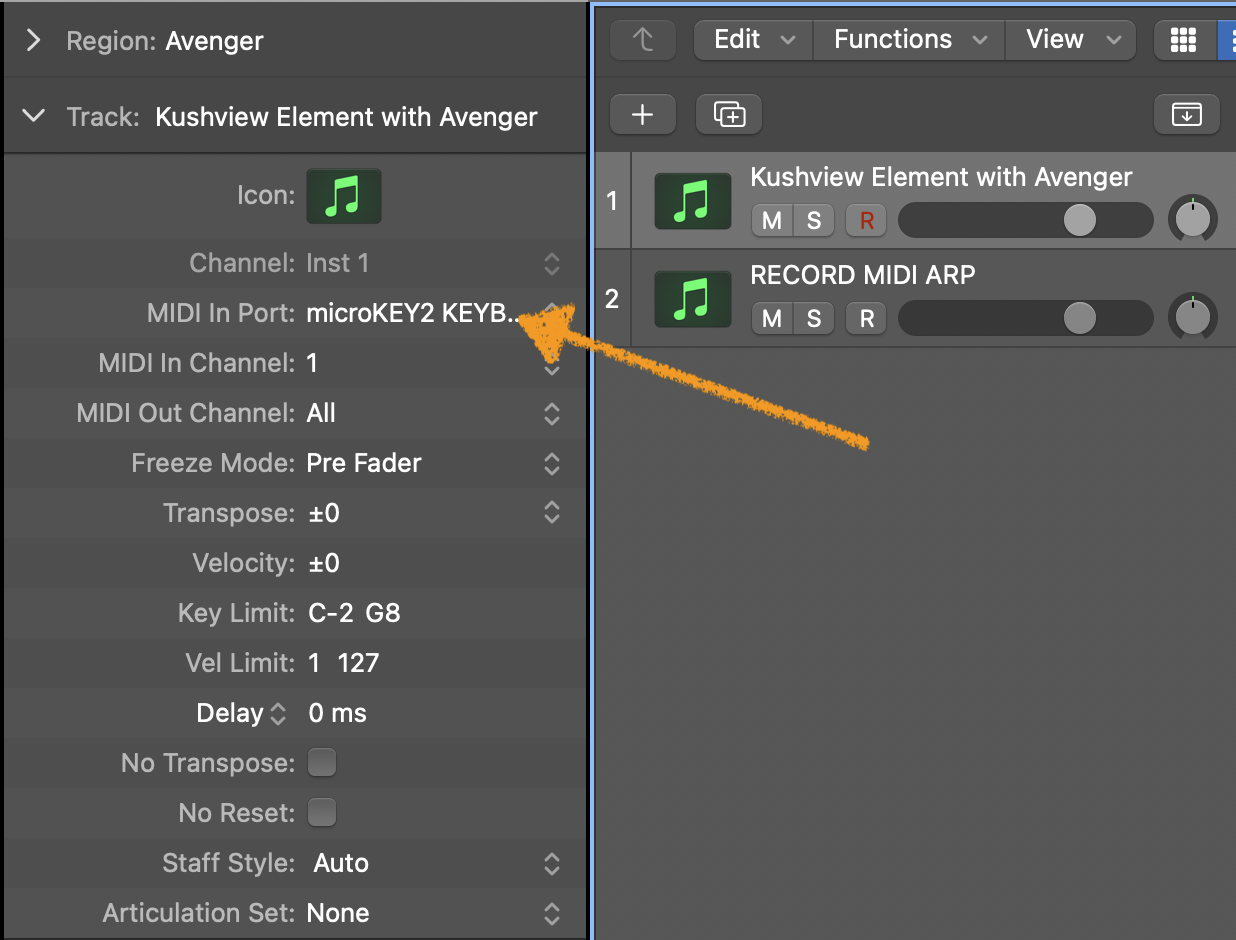Open the Delay mode popup arrows
Viewport: 1236px width, 940px height.
click(x=278, y=714)
